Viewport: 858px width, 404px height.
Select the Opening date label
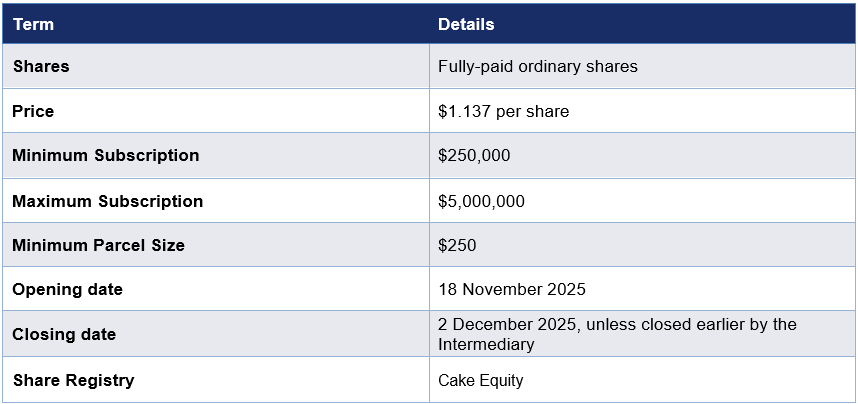(x=67, y=289)
